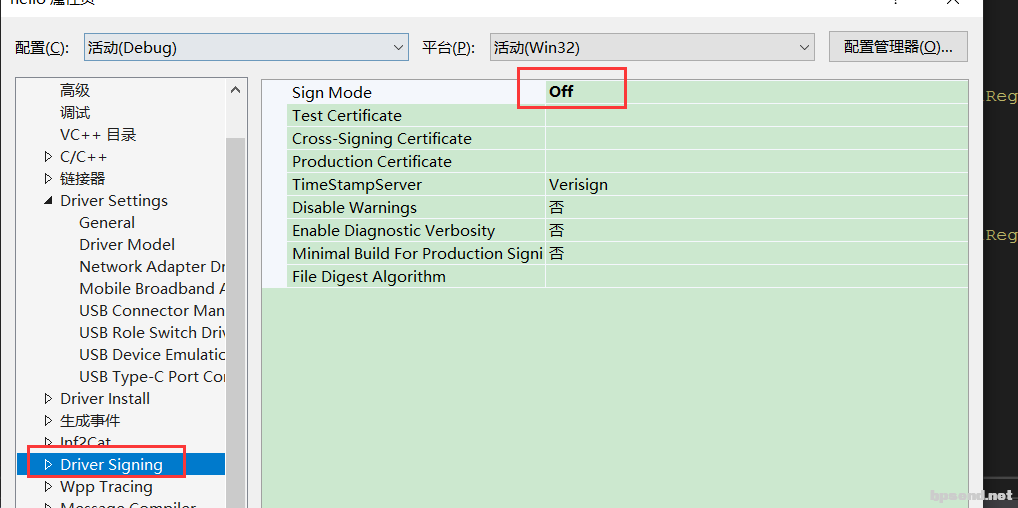Screen dimensions: 1018x508
Task: Select the USB Type-C Port Controller item
Action: point(152,377)
